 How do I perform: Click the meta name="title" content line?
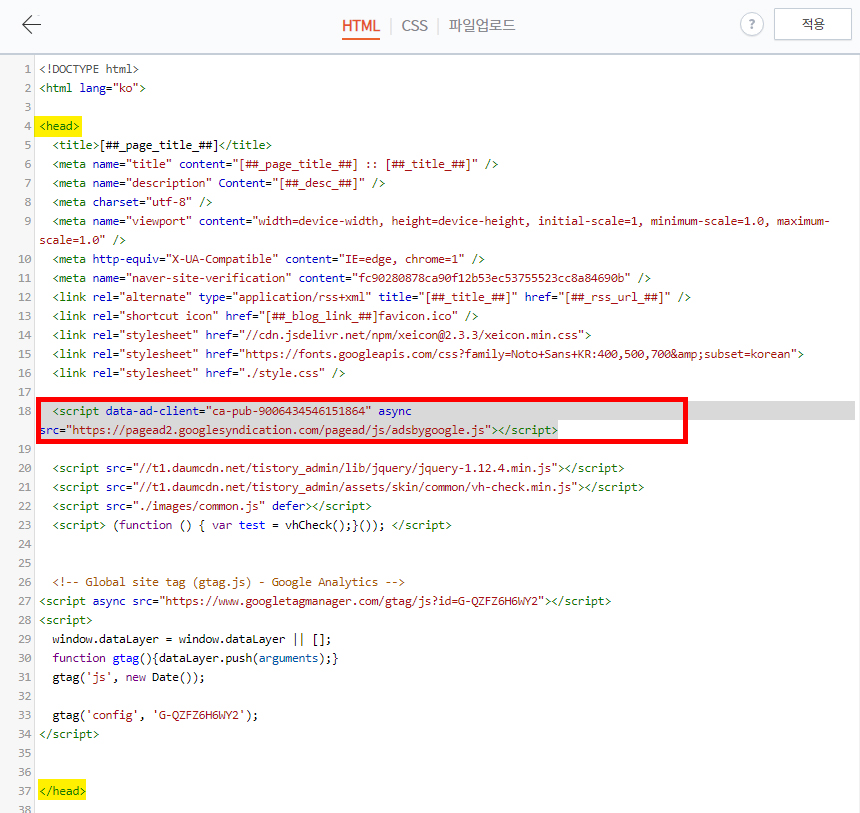[275, 165]
